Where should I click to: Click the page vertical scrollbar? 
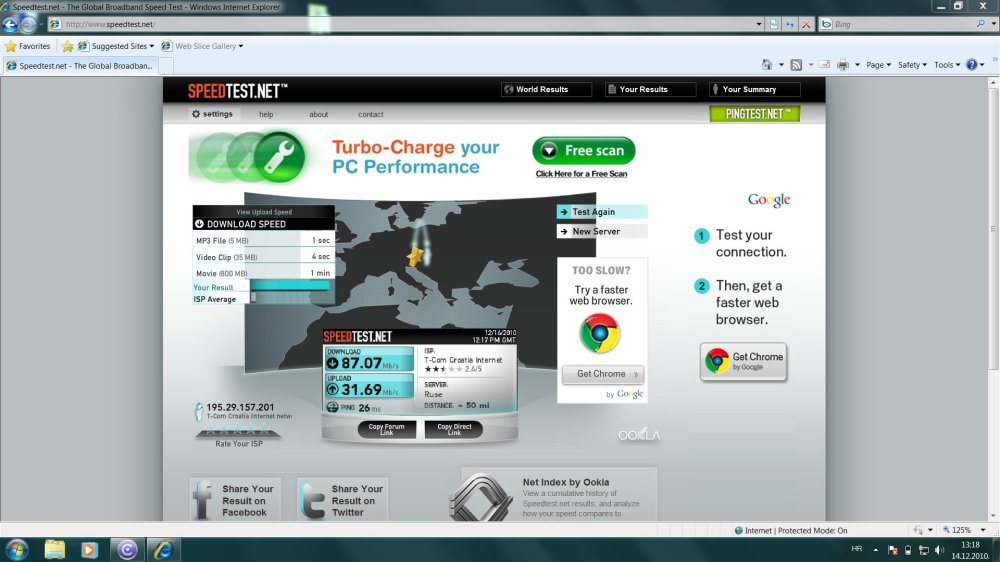pyautogui.click(x=993, y=230)
